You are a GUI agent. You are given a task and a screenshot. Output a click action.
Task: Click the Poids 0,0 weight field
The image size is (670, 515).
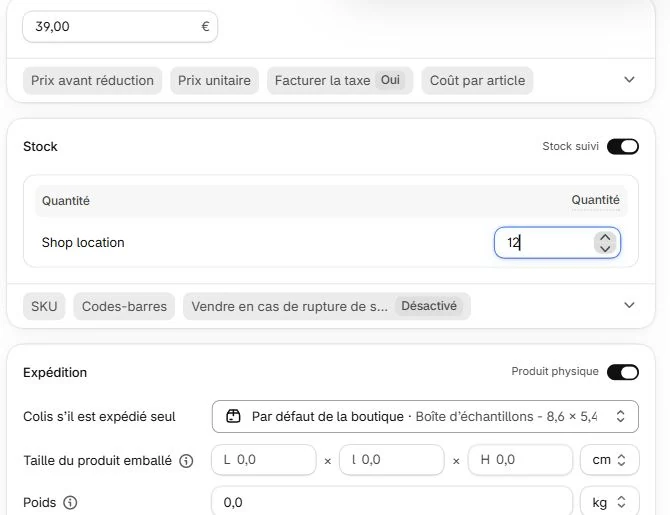click(392, 502)
